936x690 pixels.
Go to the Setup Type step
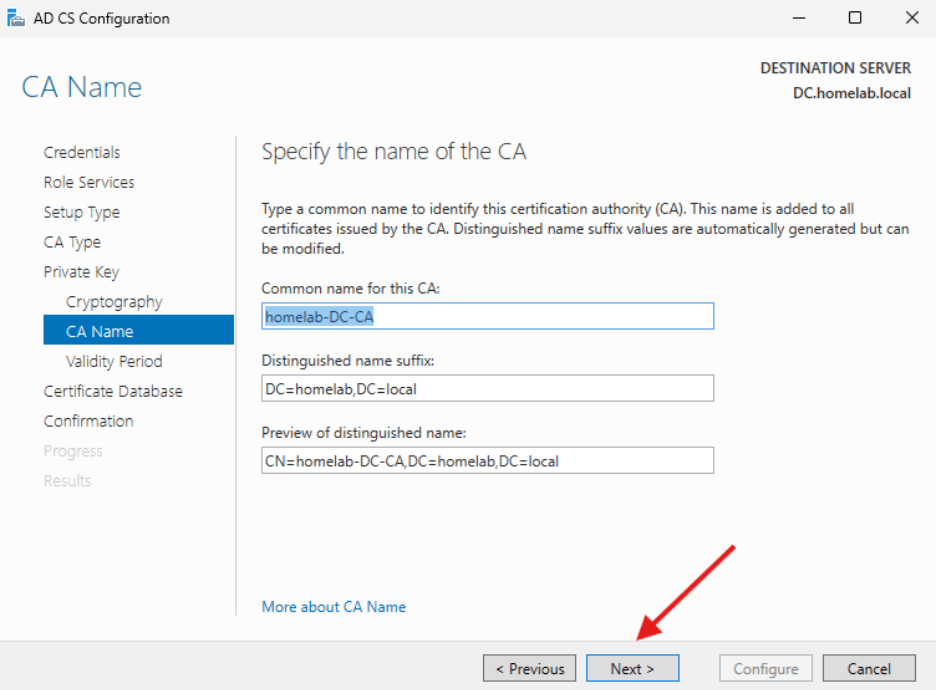click(81, 212)
